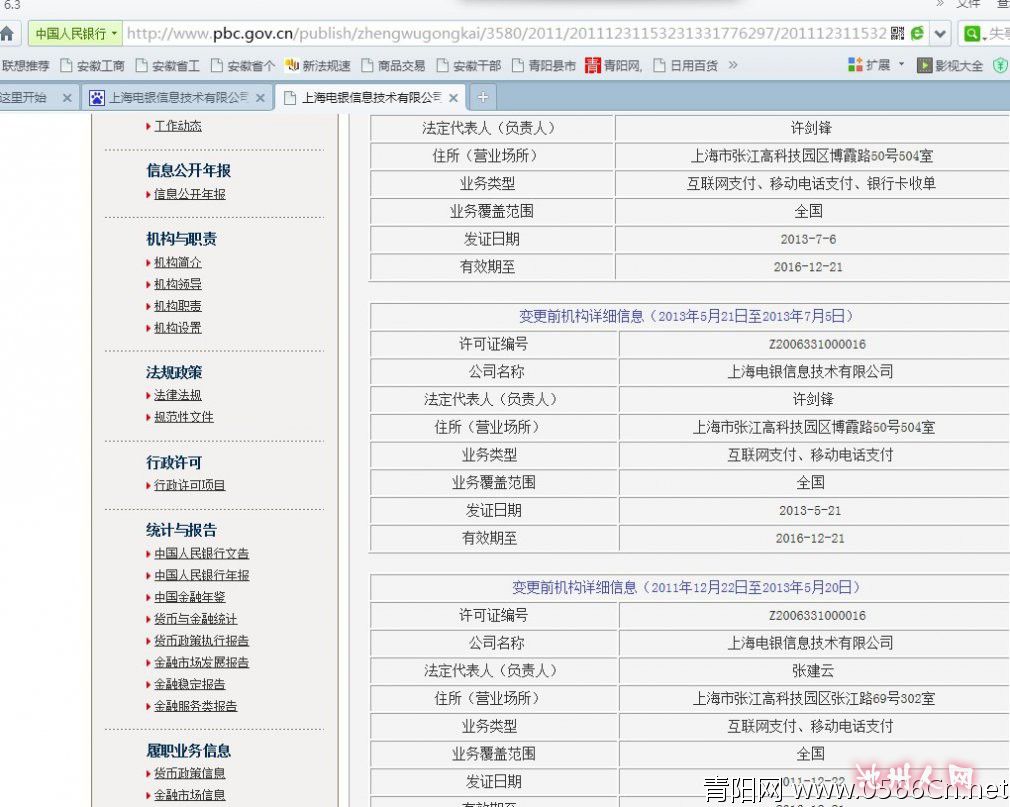Open the 中国人民银行年报 link
The image size is (1010, 807).
(x=202, y=575)
